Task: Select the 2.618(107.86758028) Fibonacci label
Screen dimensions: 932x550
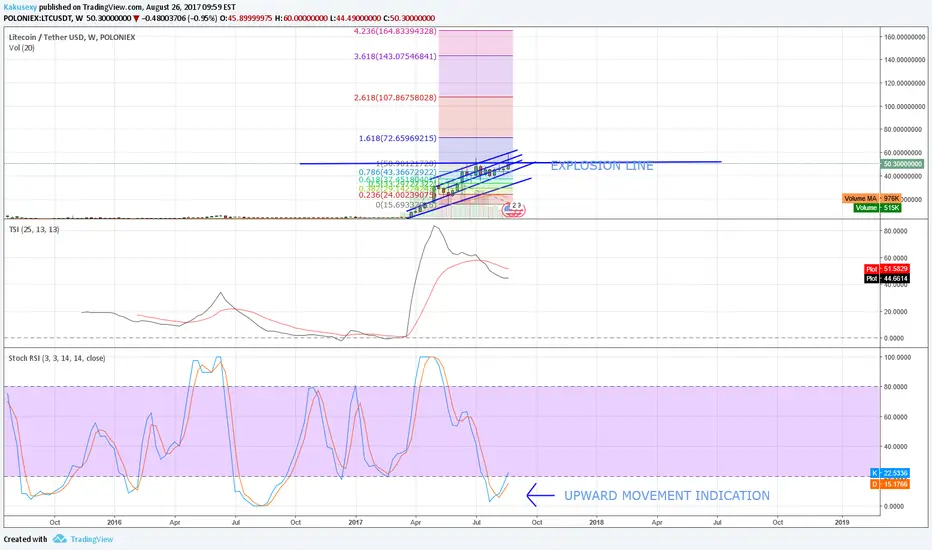Action: [x=395, y=98]
